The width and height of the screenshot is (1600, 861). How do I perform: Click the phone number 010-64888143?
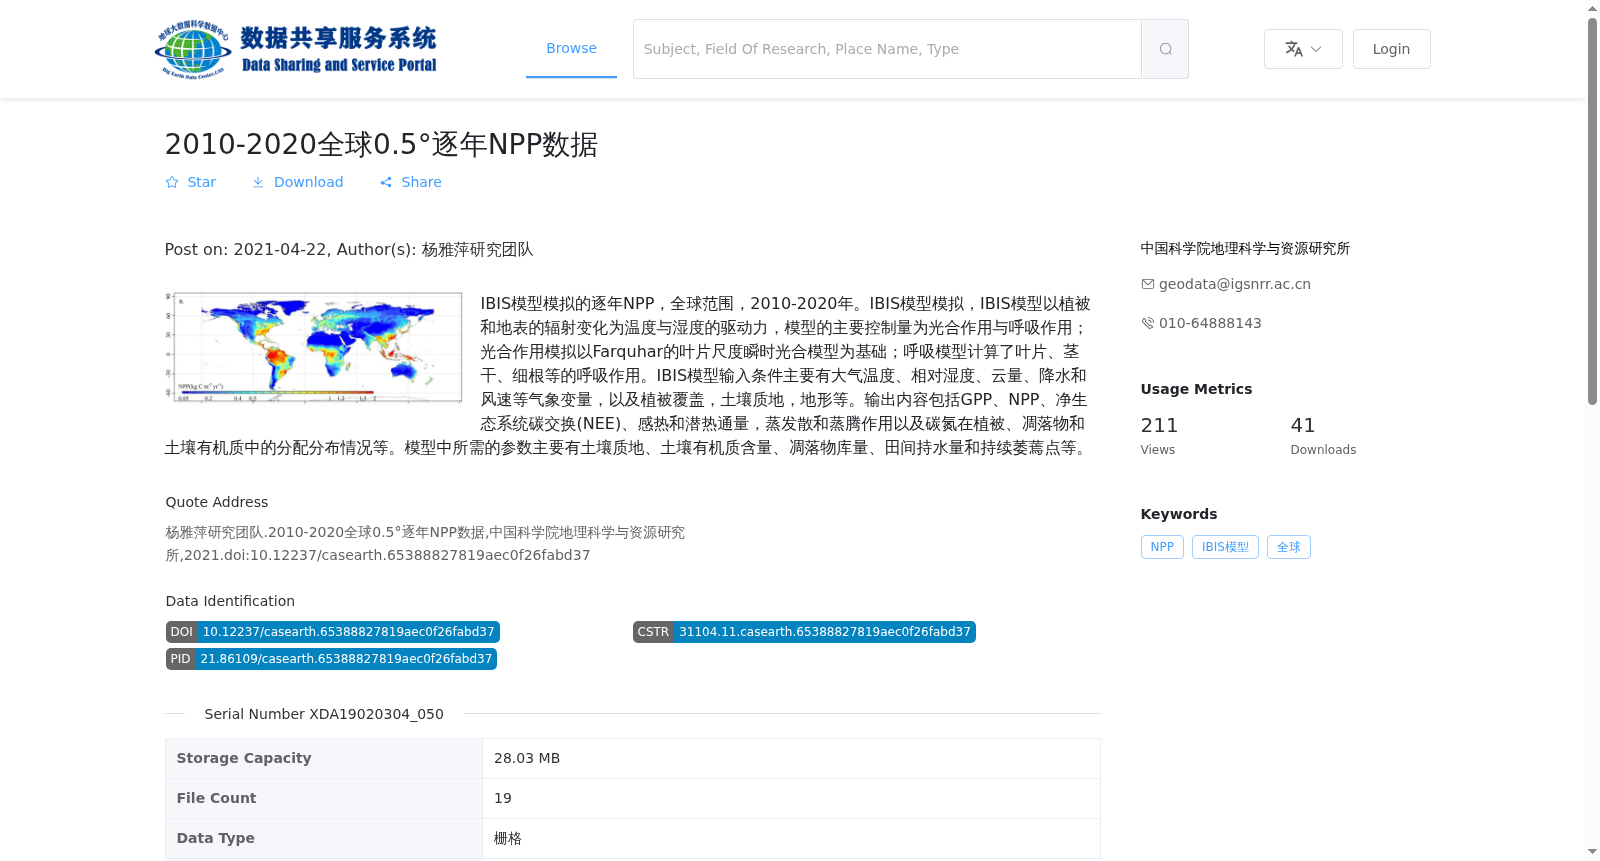click(1210, 323)
